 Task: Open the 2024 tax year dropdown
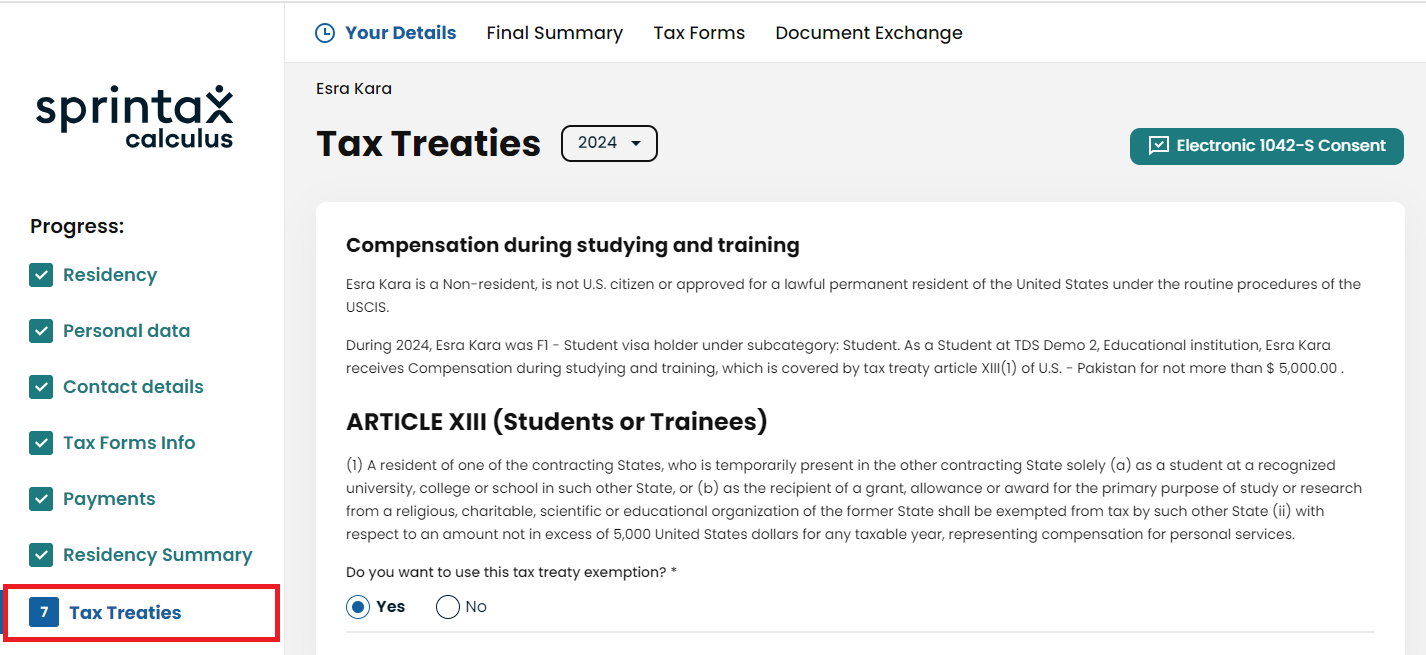coord(609,143)
